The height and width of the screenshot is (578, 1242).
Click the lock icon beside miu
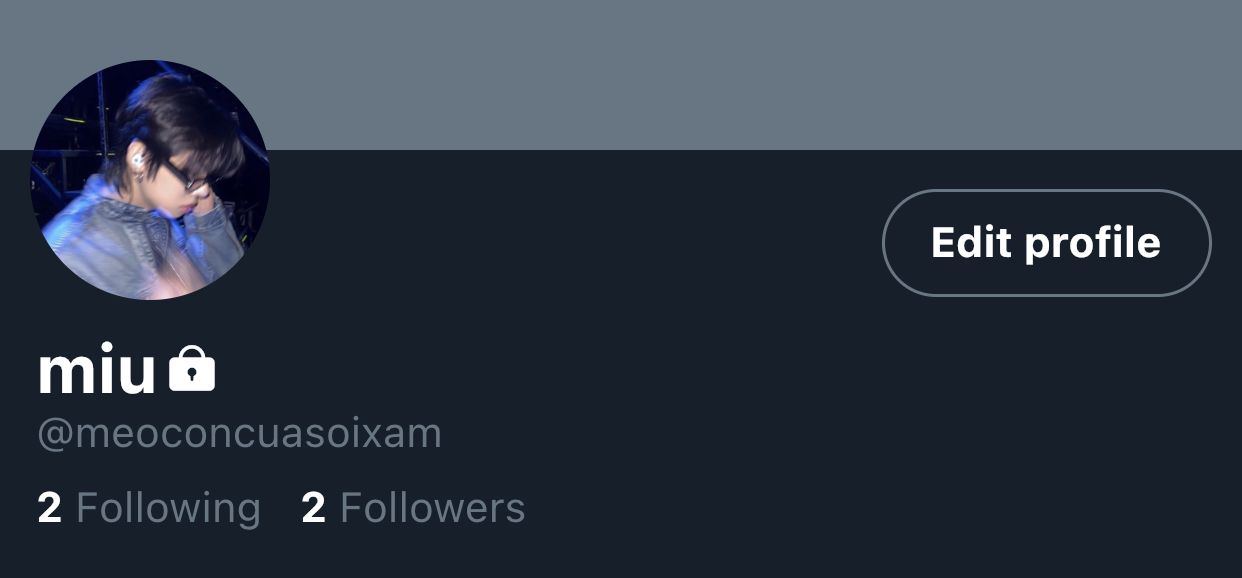[192, 369]
